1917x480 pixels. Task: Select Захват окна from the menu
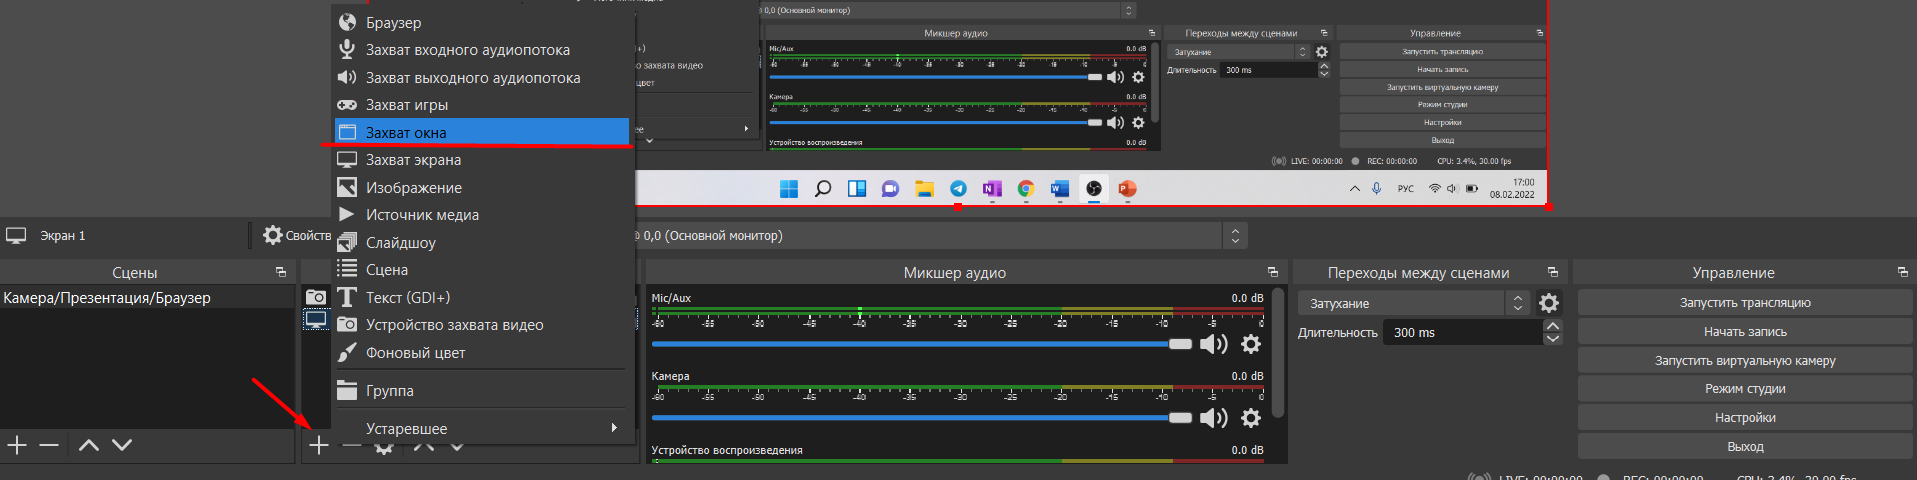[482, 132]
